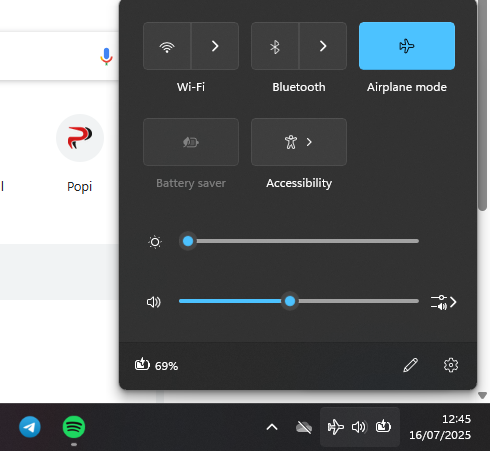Click the Battery saver tile

click(x=191, y=142)
